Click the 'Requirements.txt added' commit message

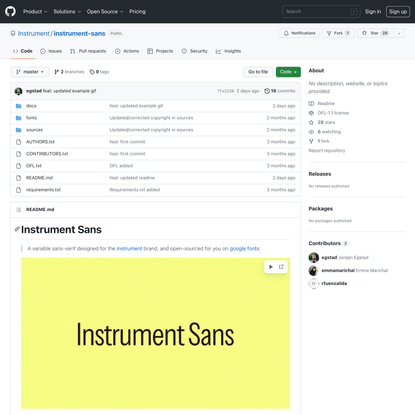[135, 190]
